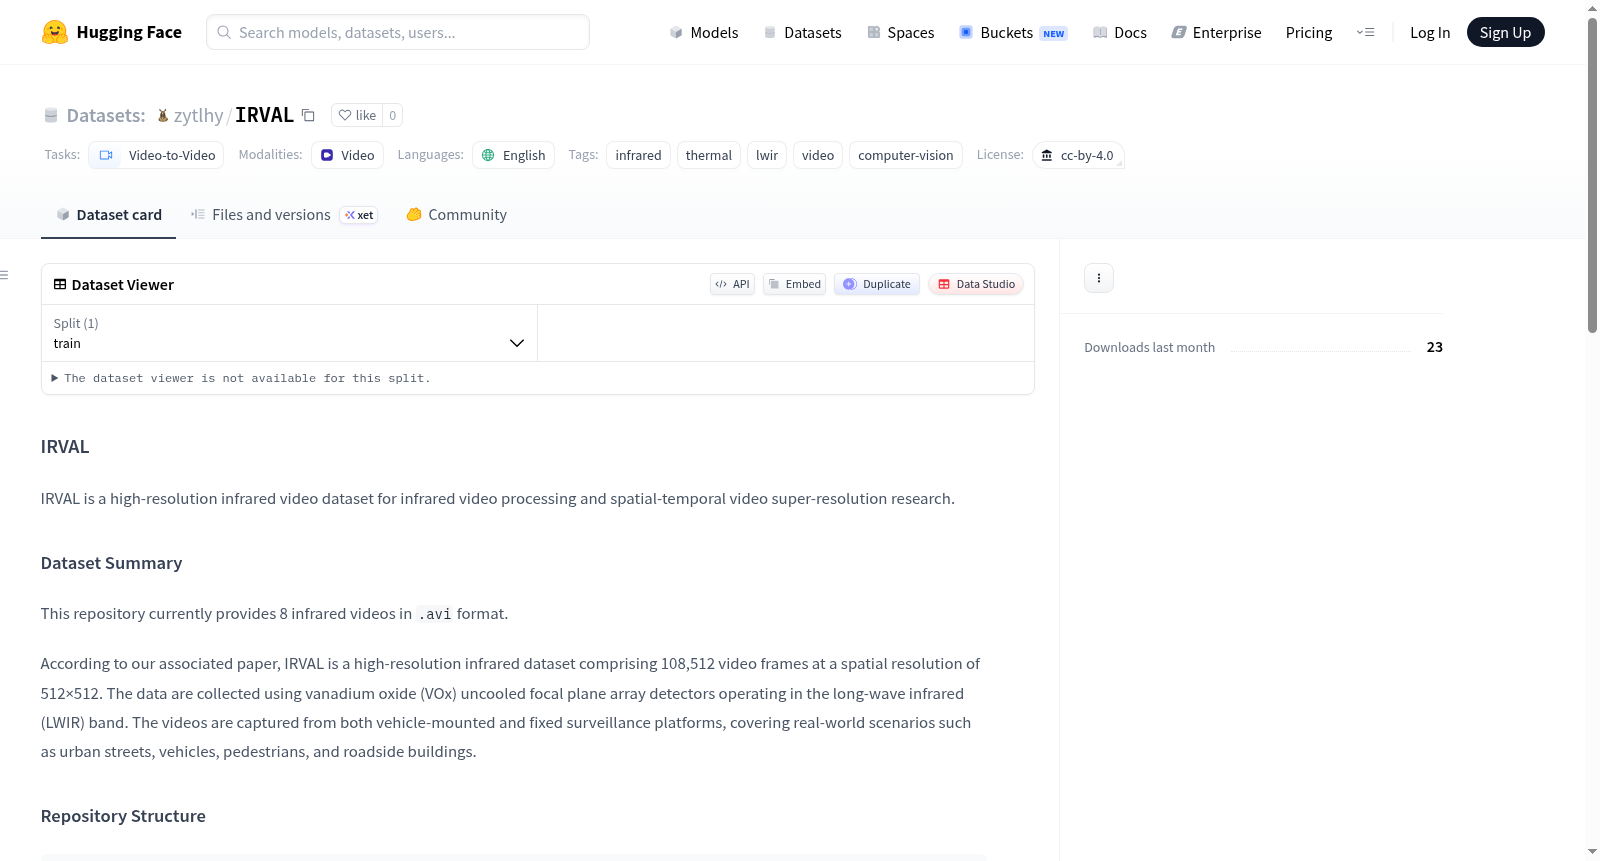Open the Community tab
The width and height of the screenshot is (1600, 861).
[x=456, y=215]
